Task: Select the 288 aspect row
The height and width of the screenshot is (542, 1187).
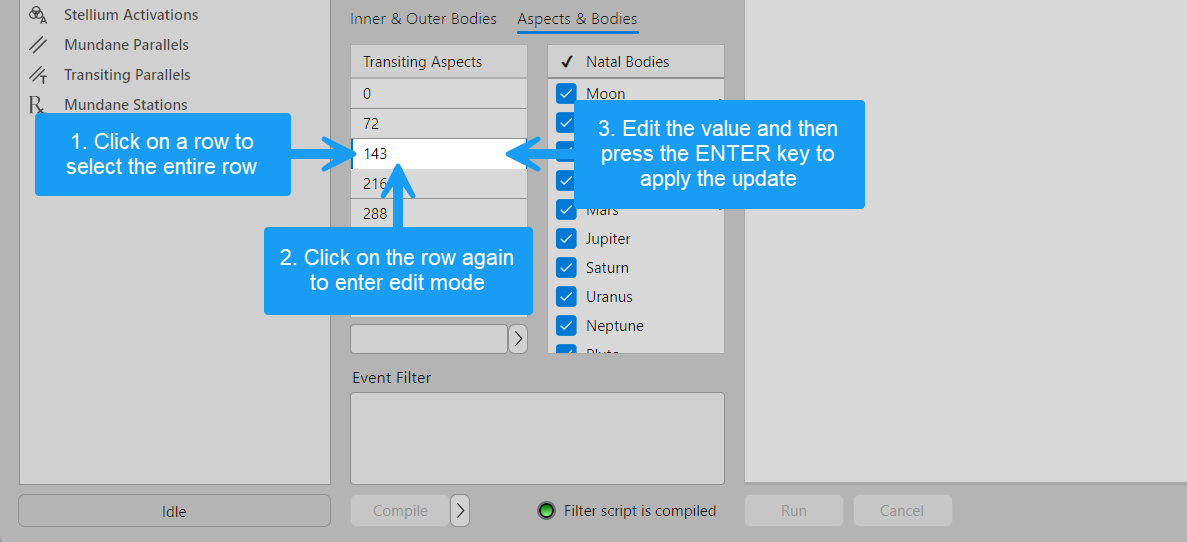Action: click(x=439, y=213)
